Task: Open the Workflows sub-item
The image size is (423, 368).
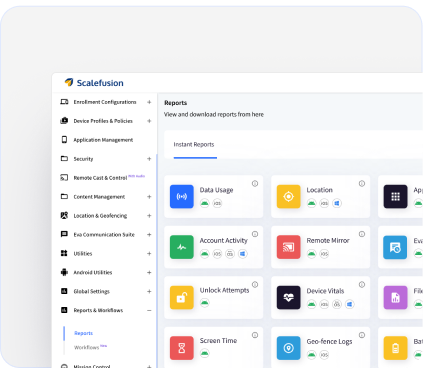Action: 87,347
